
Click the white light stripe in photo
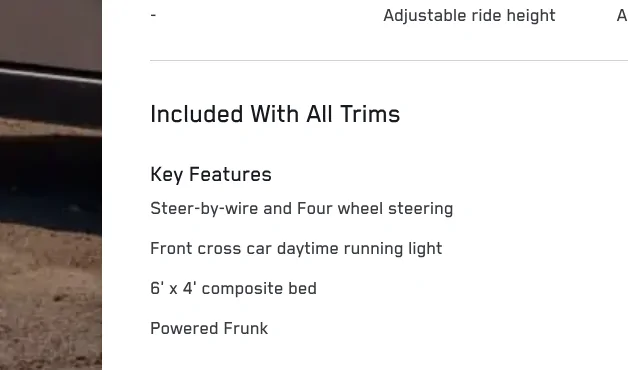point(51,76)
